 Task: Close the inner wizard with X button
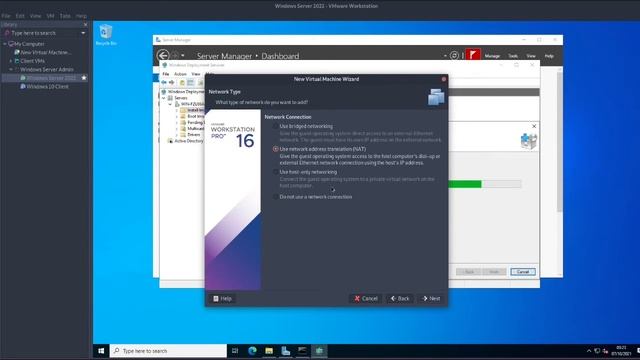[x=534, y=127]
